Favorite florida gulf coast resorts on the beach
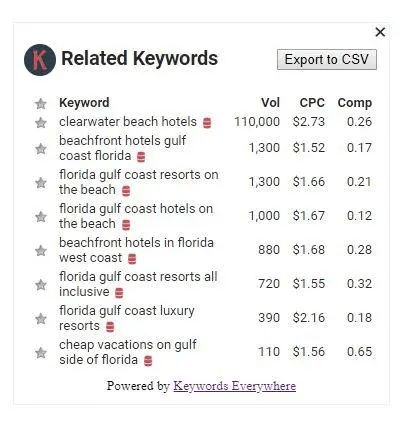Screen dimensions: 404x422 pos(41,183)
